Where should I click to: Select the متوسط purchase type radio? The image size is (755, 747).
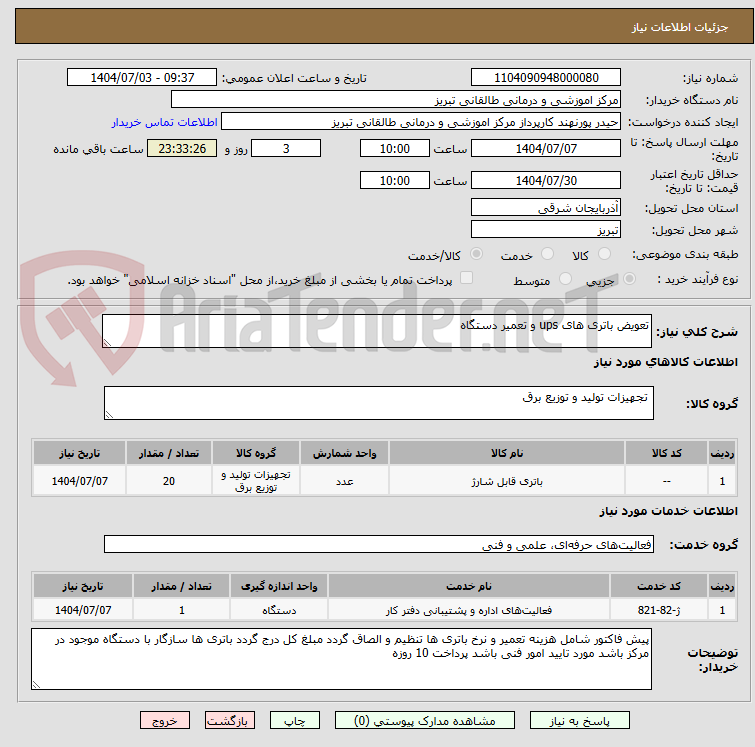tap(565, 279)
